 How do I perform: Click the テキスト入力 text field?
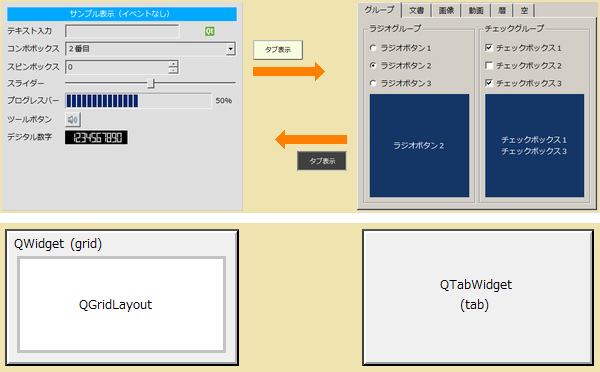tap(122, 31)
